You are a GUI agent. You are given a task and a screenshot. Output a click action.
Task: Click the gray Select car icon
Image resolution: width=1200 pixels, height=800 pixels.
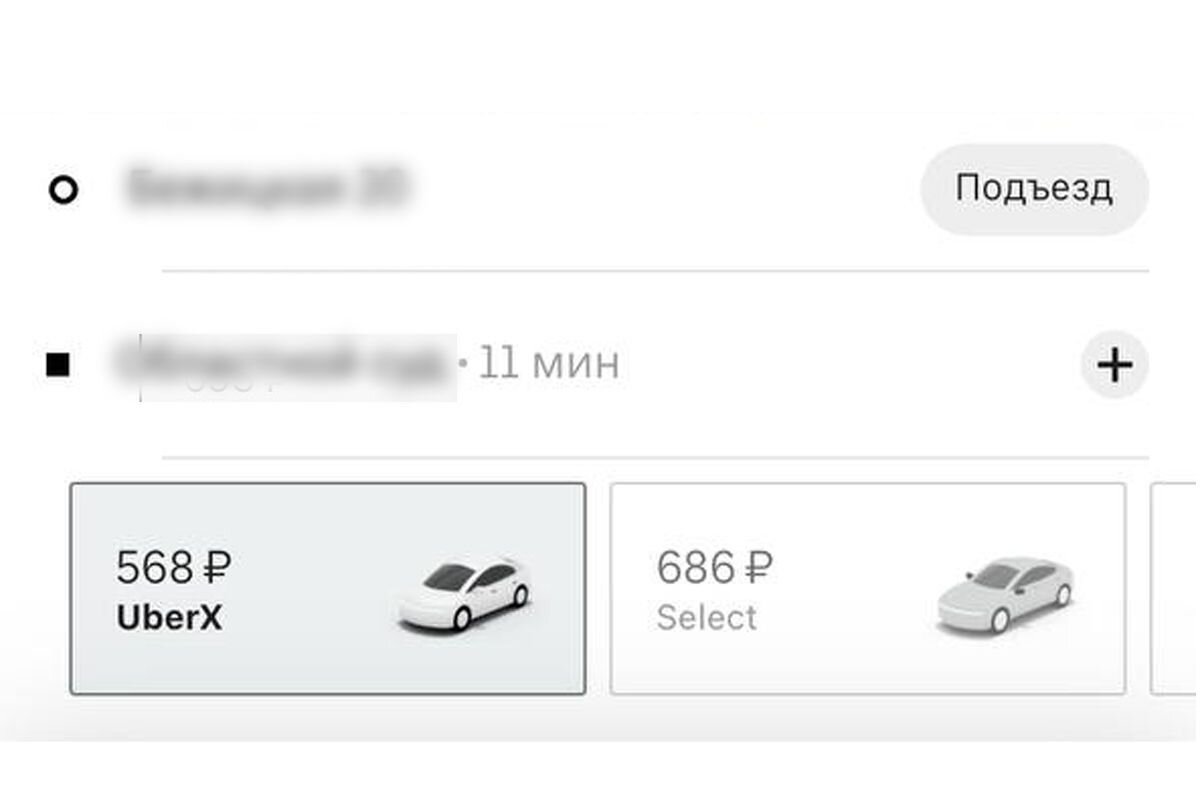click(1004, 595)
